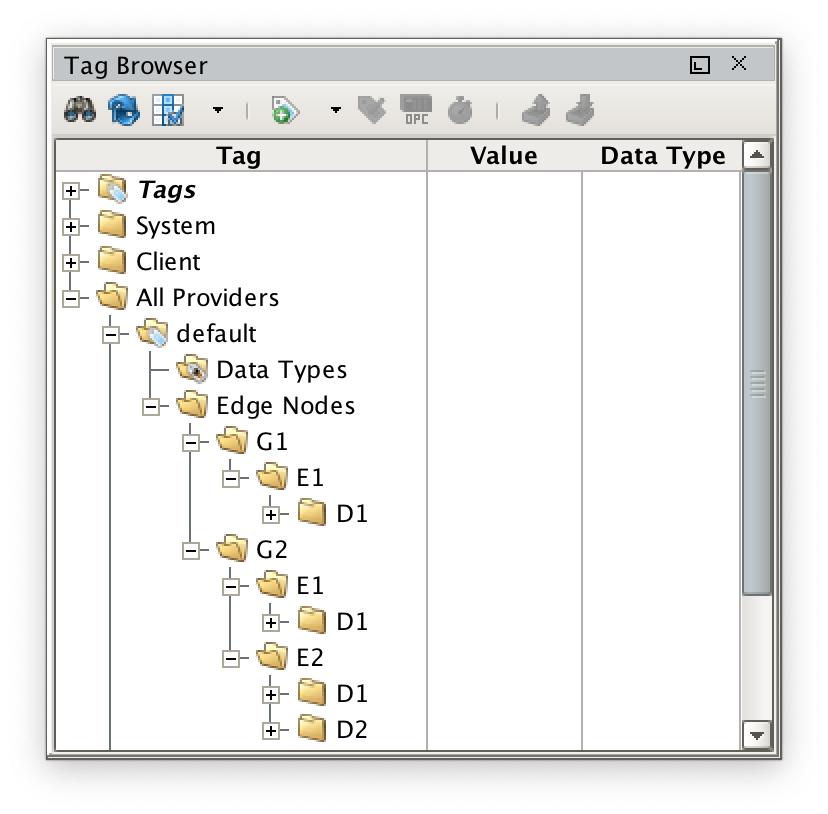
Task: Click the Data Type column header
Action: (x=662, y=156)
